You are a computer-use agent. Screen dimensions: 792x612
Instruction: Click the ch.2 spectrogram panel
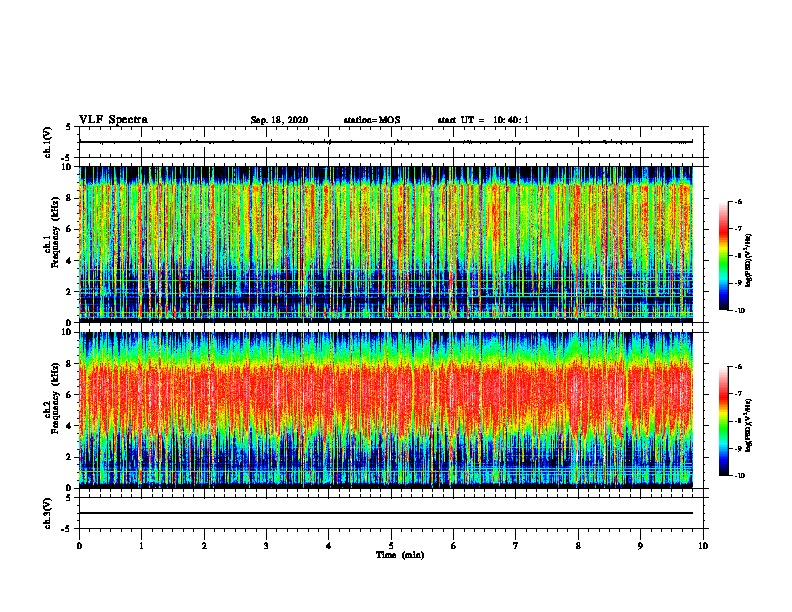386,410
